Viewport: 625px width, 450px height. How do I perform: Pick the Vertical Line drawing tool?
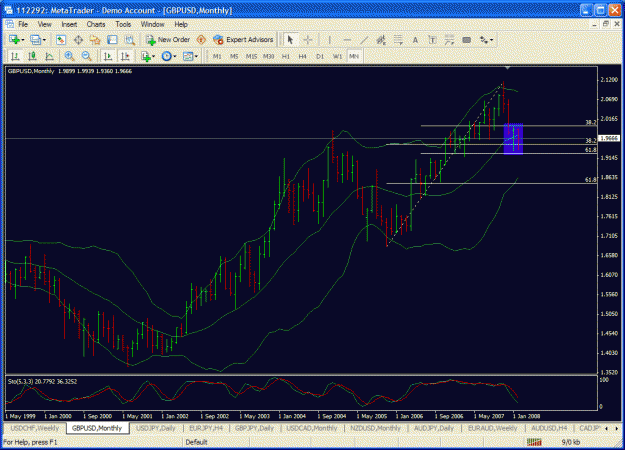pos(330,40)
